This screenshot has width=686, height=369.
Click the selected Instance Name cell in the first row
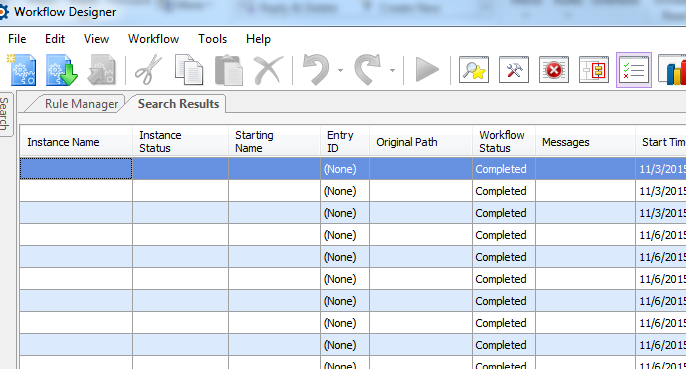[x=76, y=169]
